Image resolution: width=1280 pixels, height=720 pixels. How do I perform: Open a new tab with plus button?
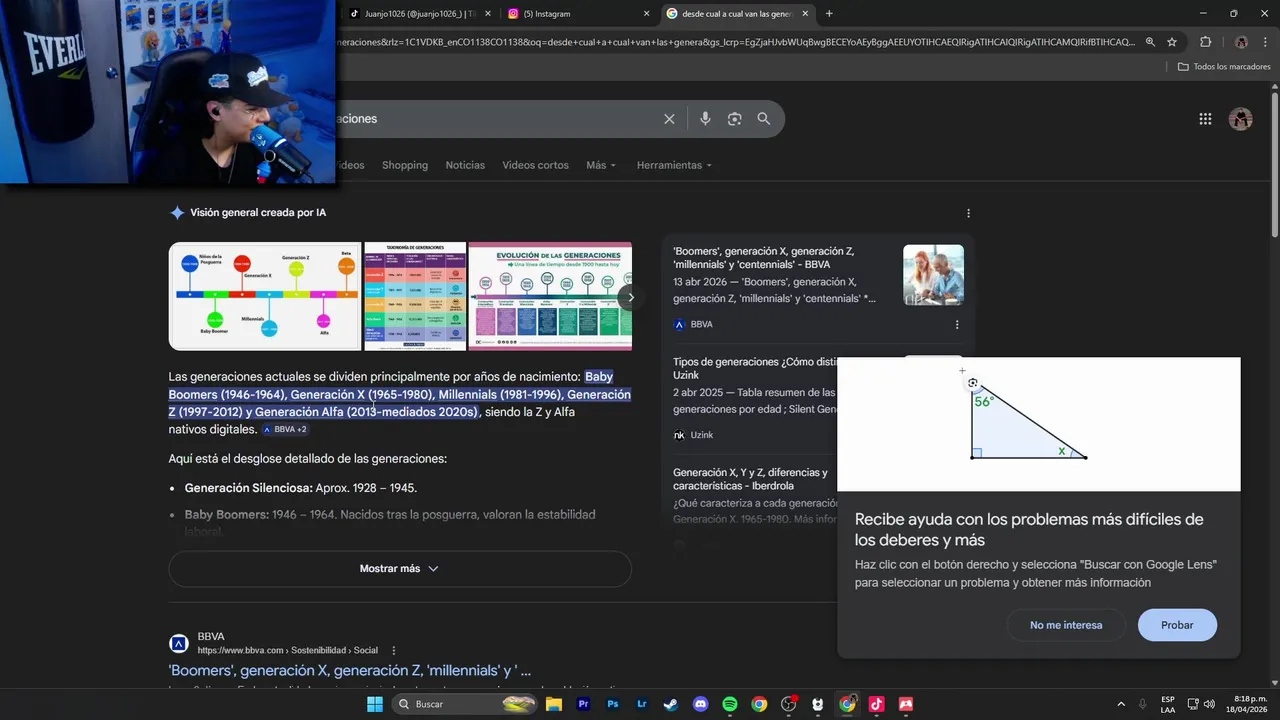(829, 14)
